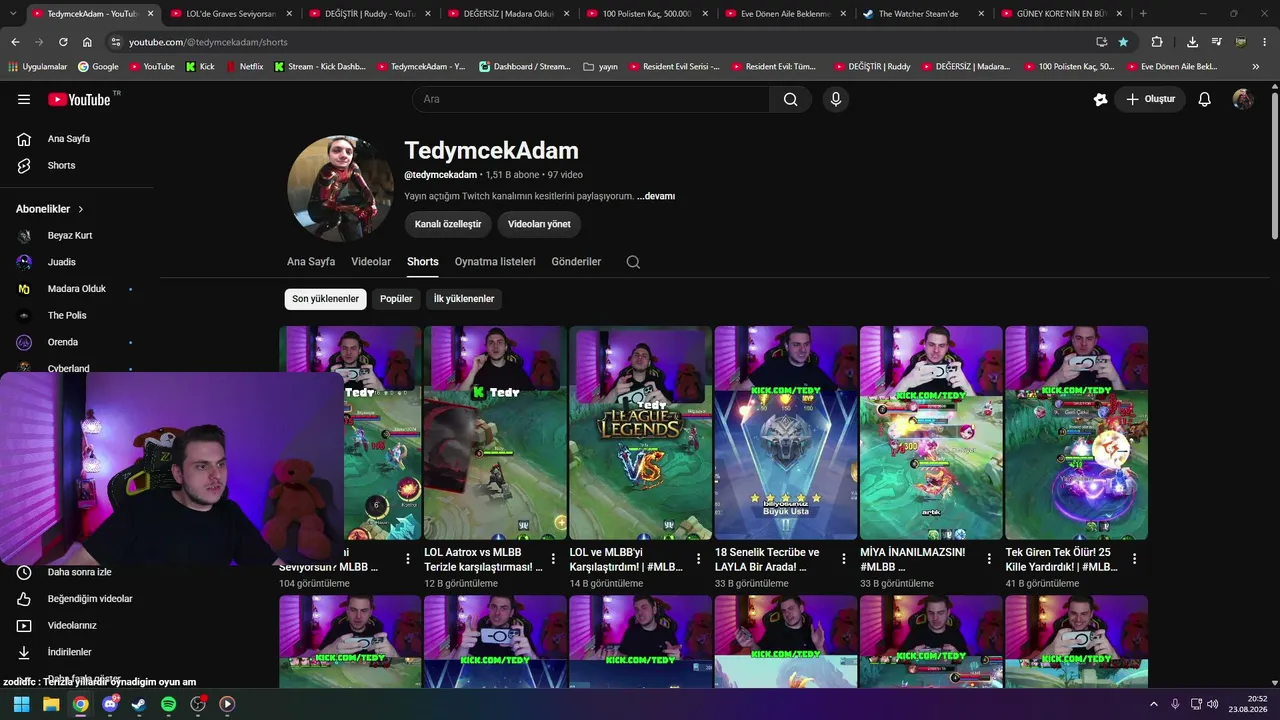The image size is (1280, 720).
Task: Open 'Daha sonra izle' in the sidebar
Action: [80, 572]
